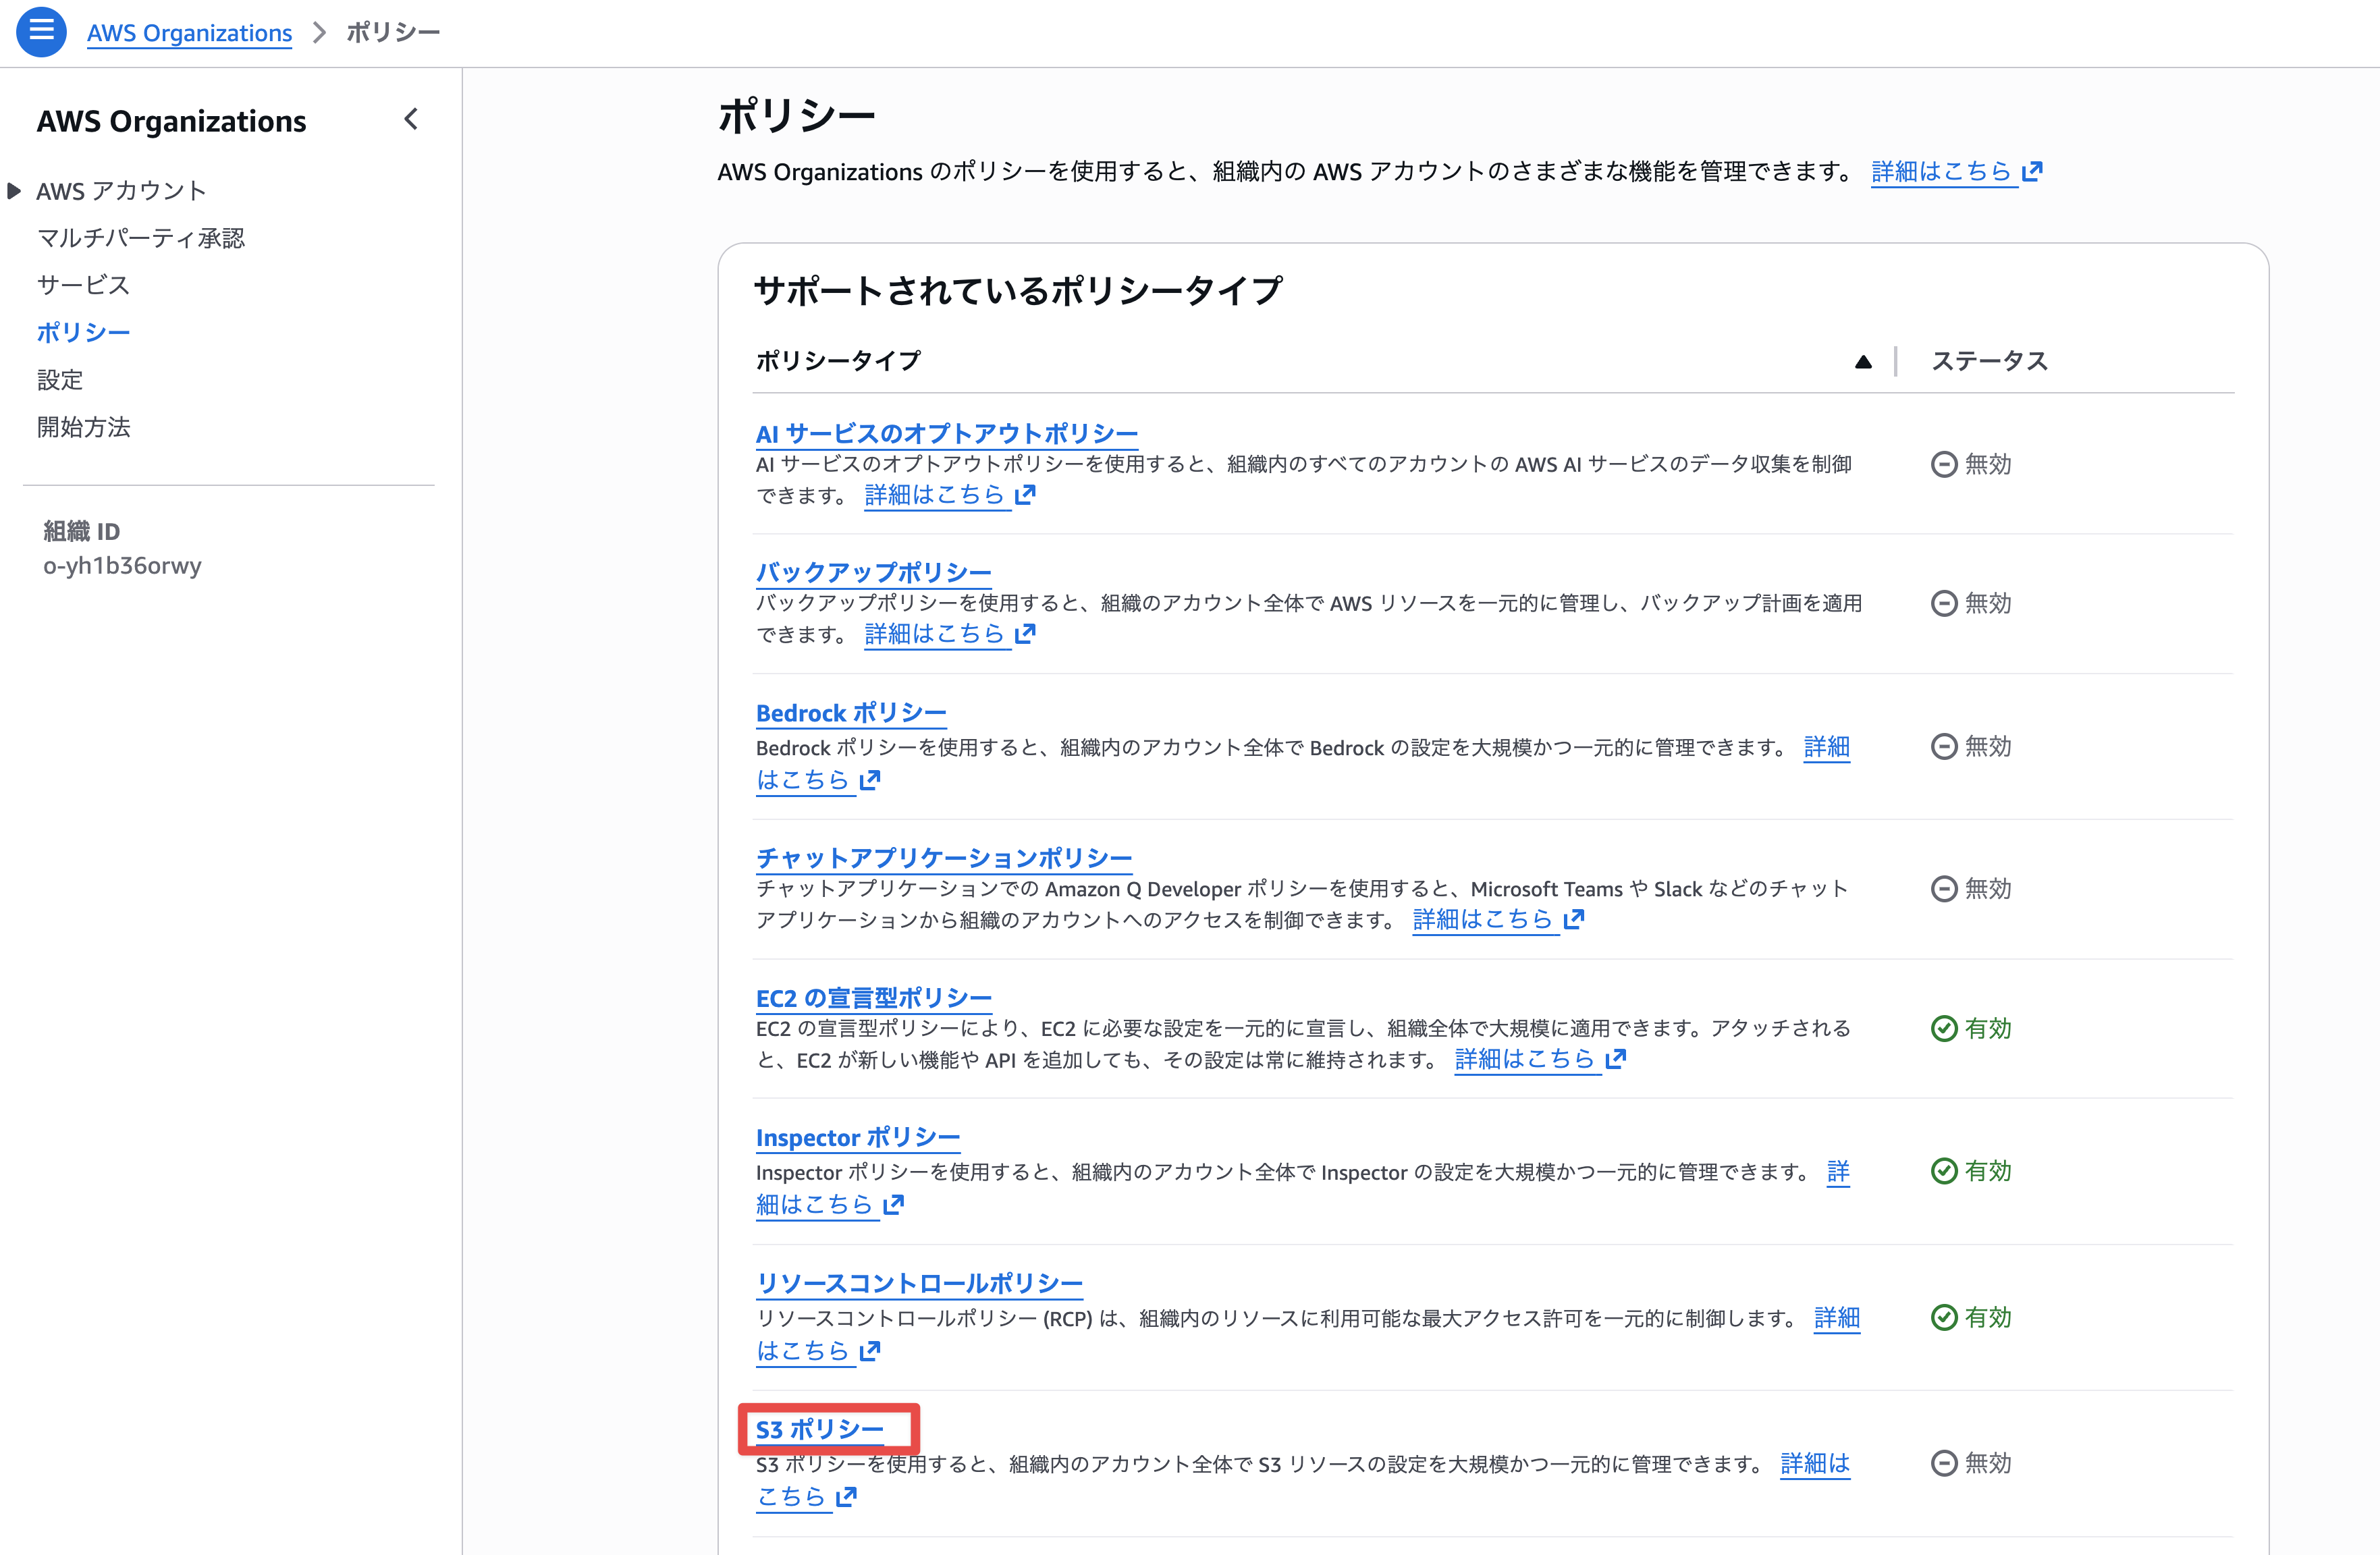Open マルチパーティ承認 in sidebar

(x=140, y=238)
